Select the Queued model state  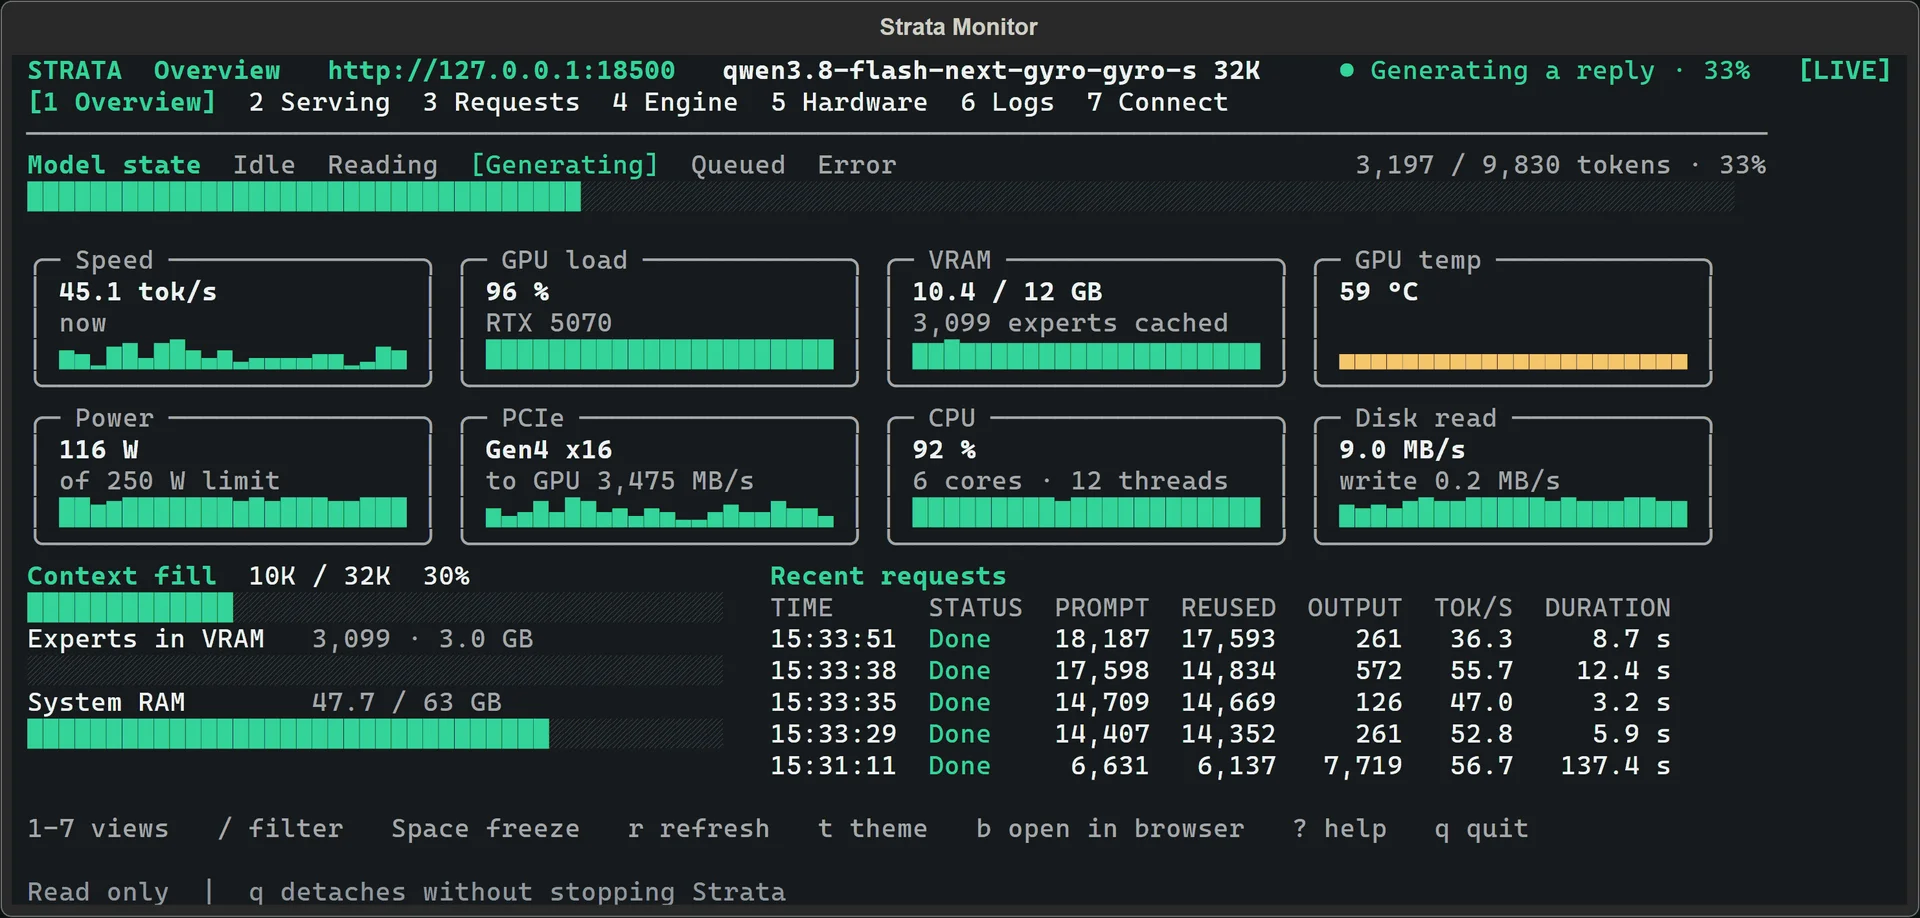pos(738,165)
